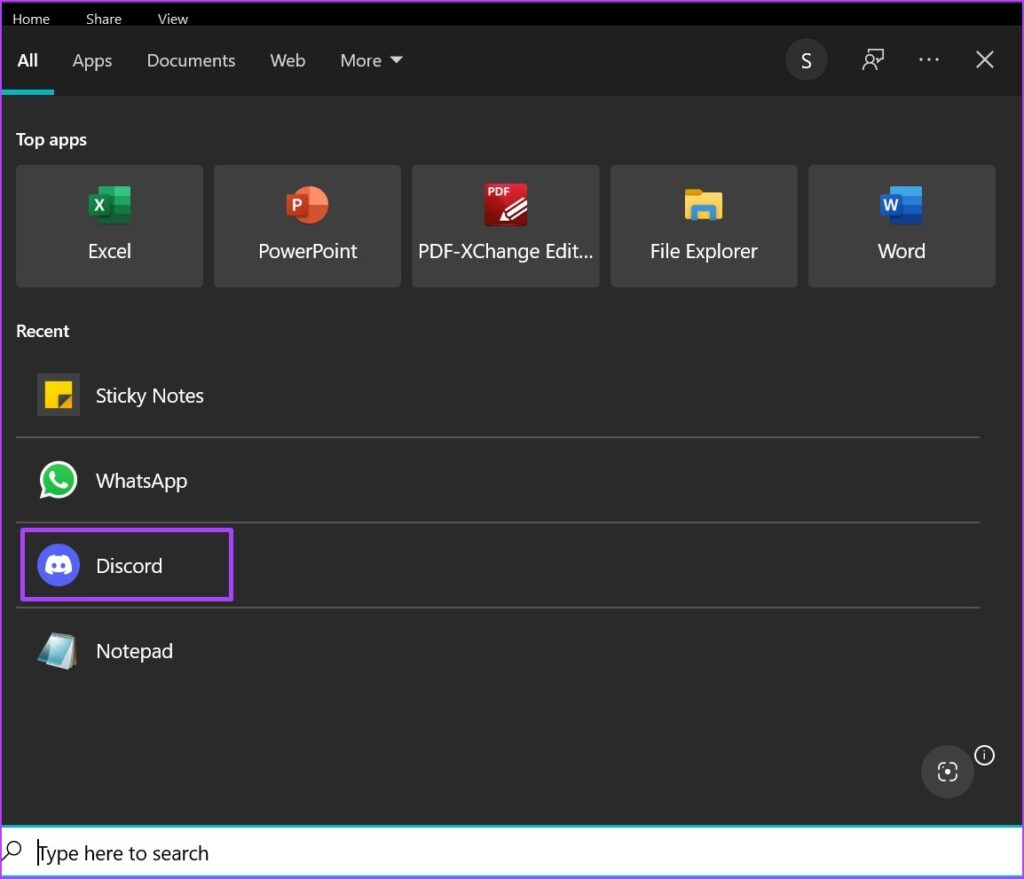Launch PowerPoint from Top apps
This screenshot has width=1024, height=879.
point(307,226)
